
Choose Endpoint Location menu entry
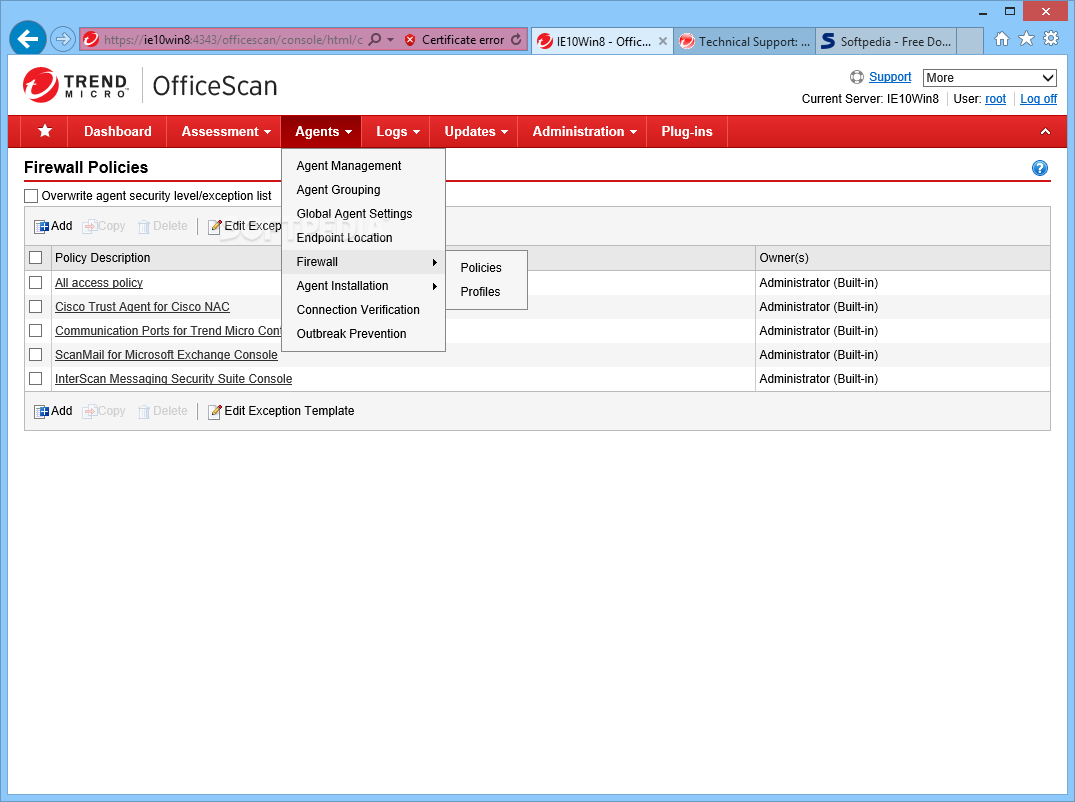tap(363, 238)
